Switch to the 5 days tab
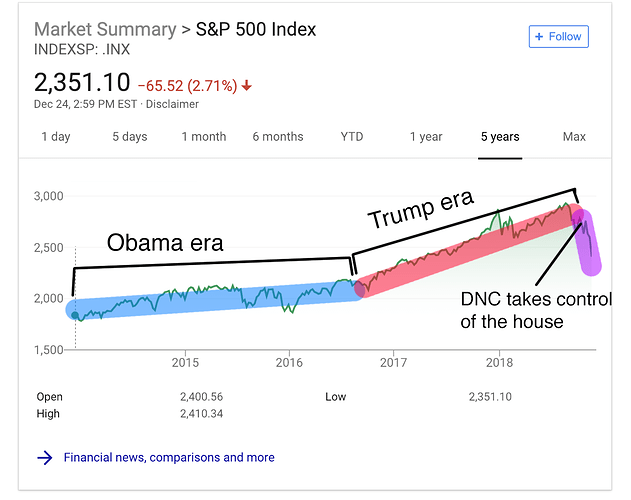 click(130, 137)
